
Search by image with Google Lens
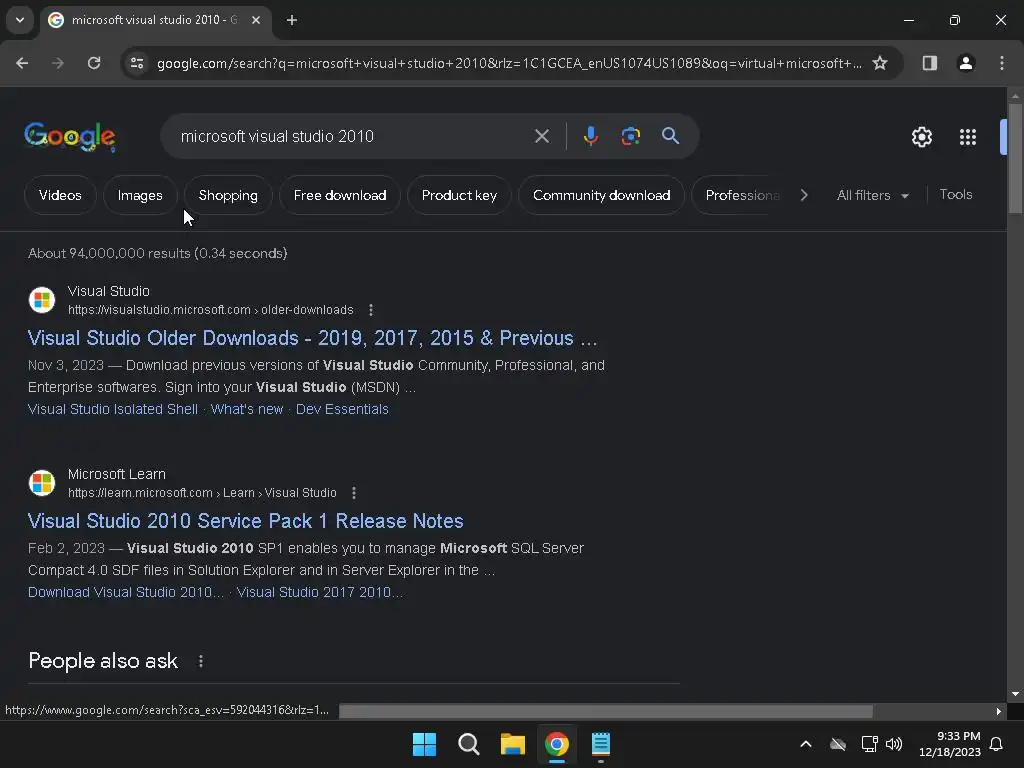tap(630, 136)
